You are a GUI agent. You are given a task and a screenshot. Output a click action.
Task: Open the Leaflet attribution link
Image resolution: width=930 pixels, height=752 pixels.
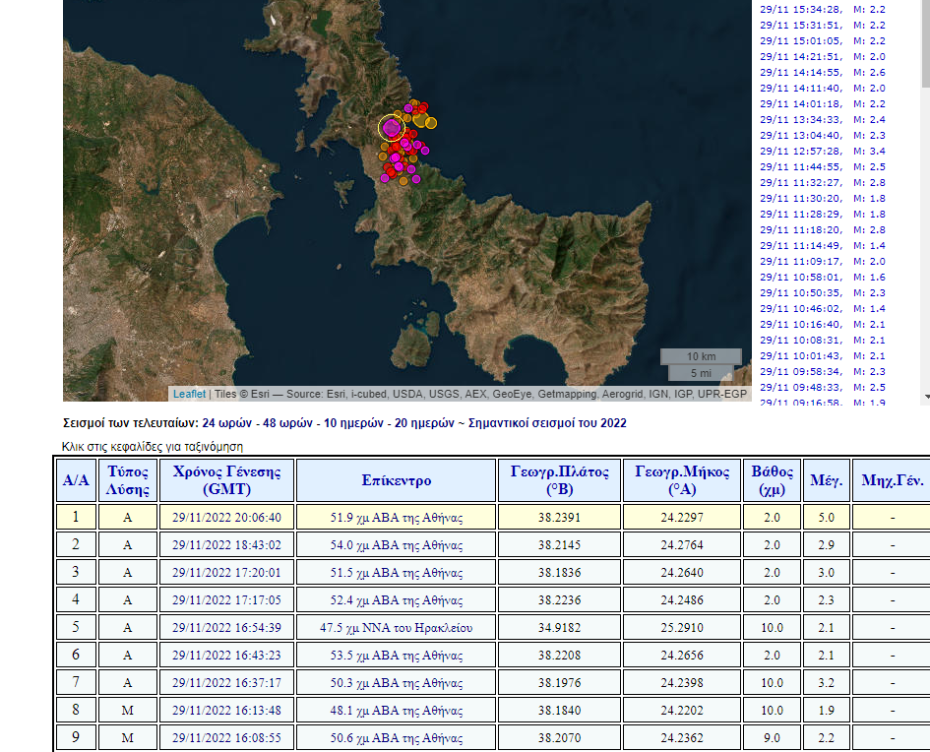(x=188, y=394)
